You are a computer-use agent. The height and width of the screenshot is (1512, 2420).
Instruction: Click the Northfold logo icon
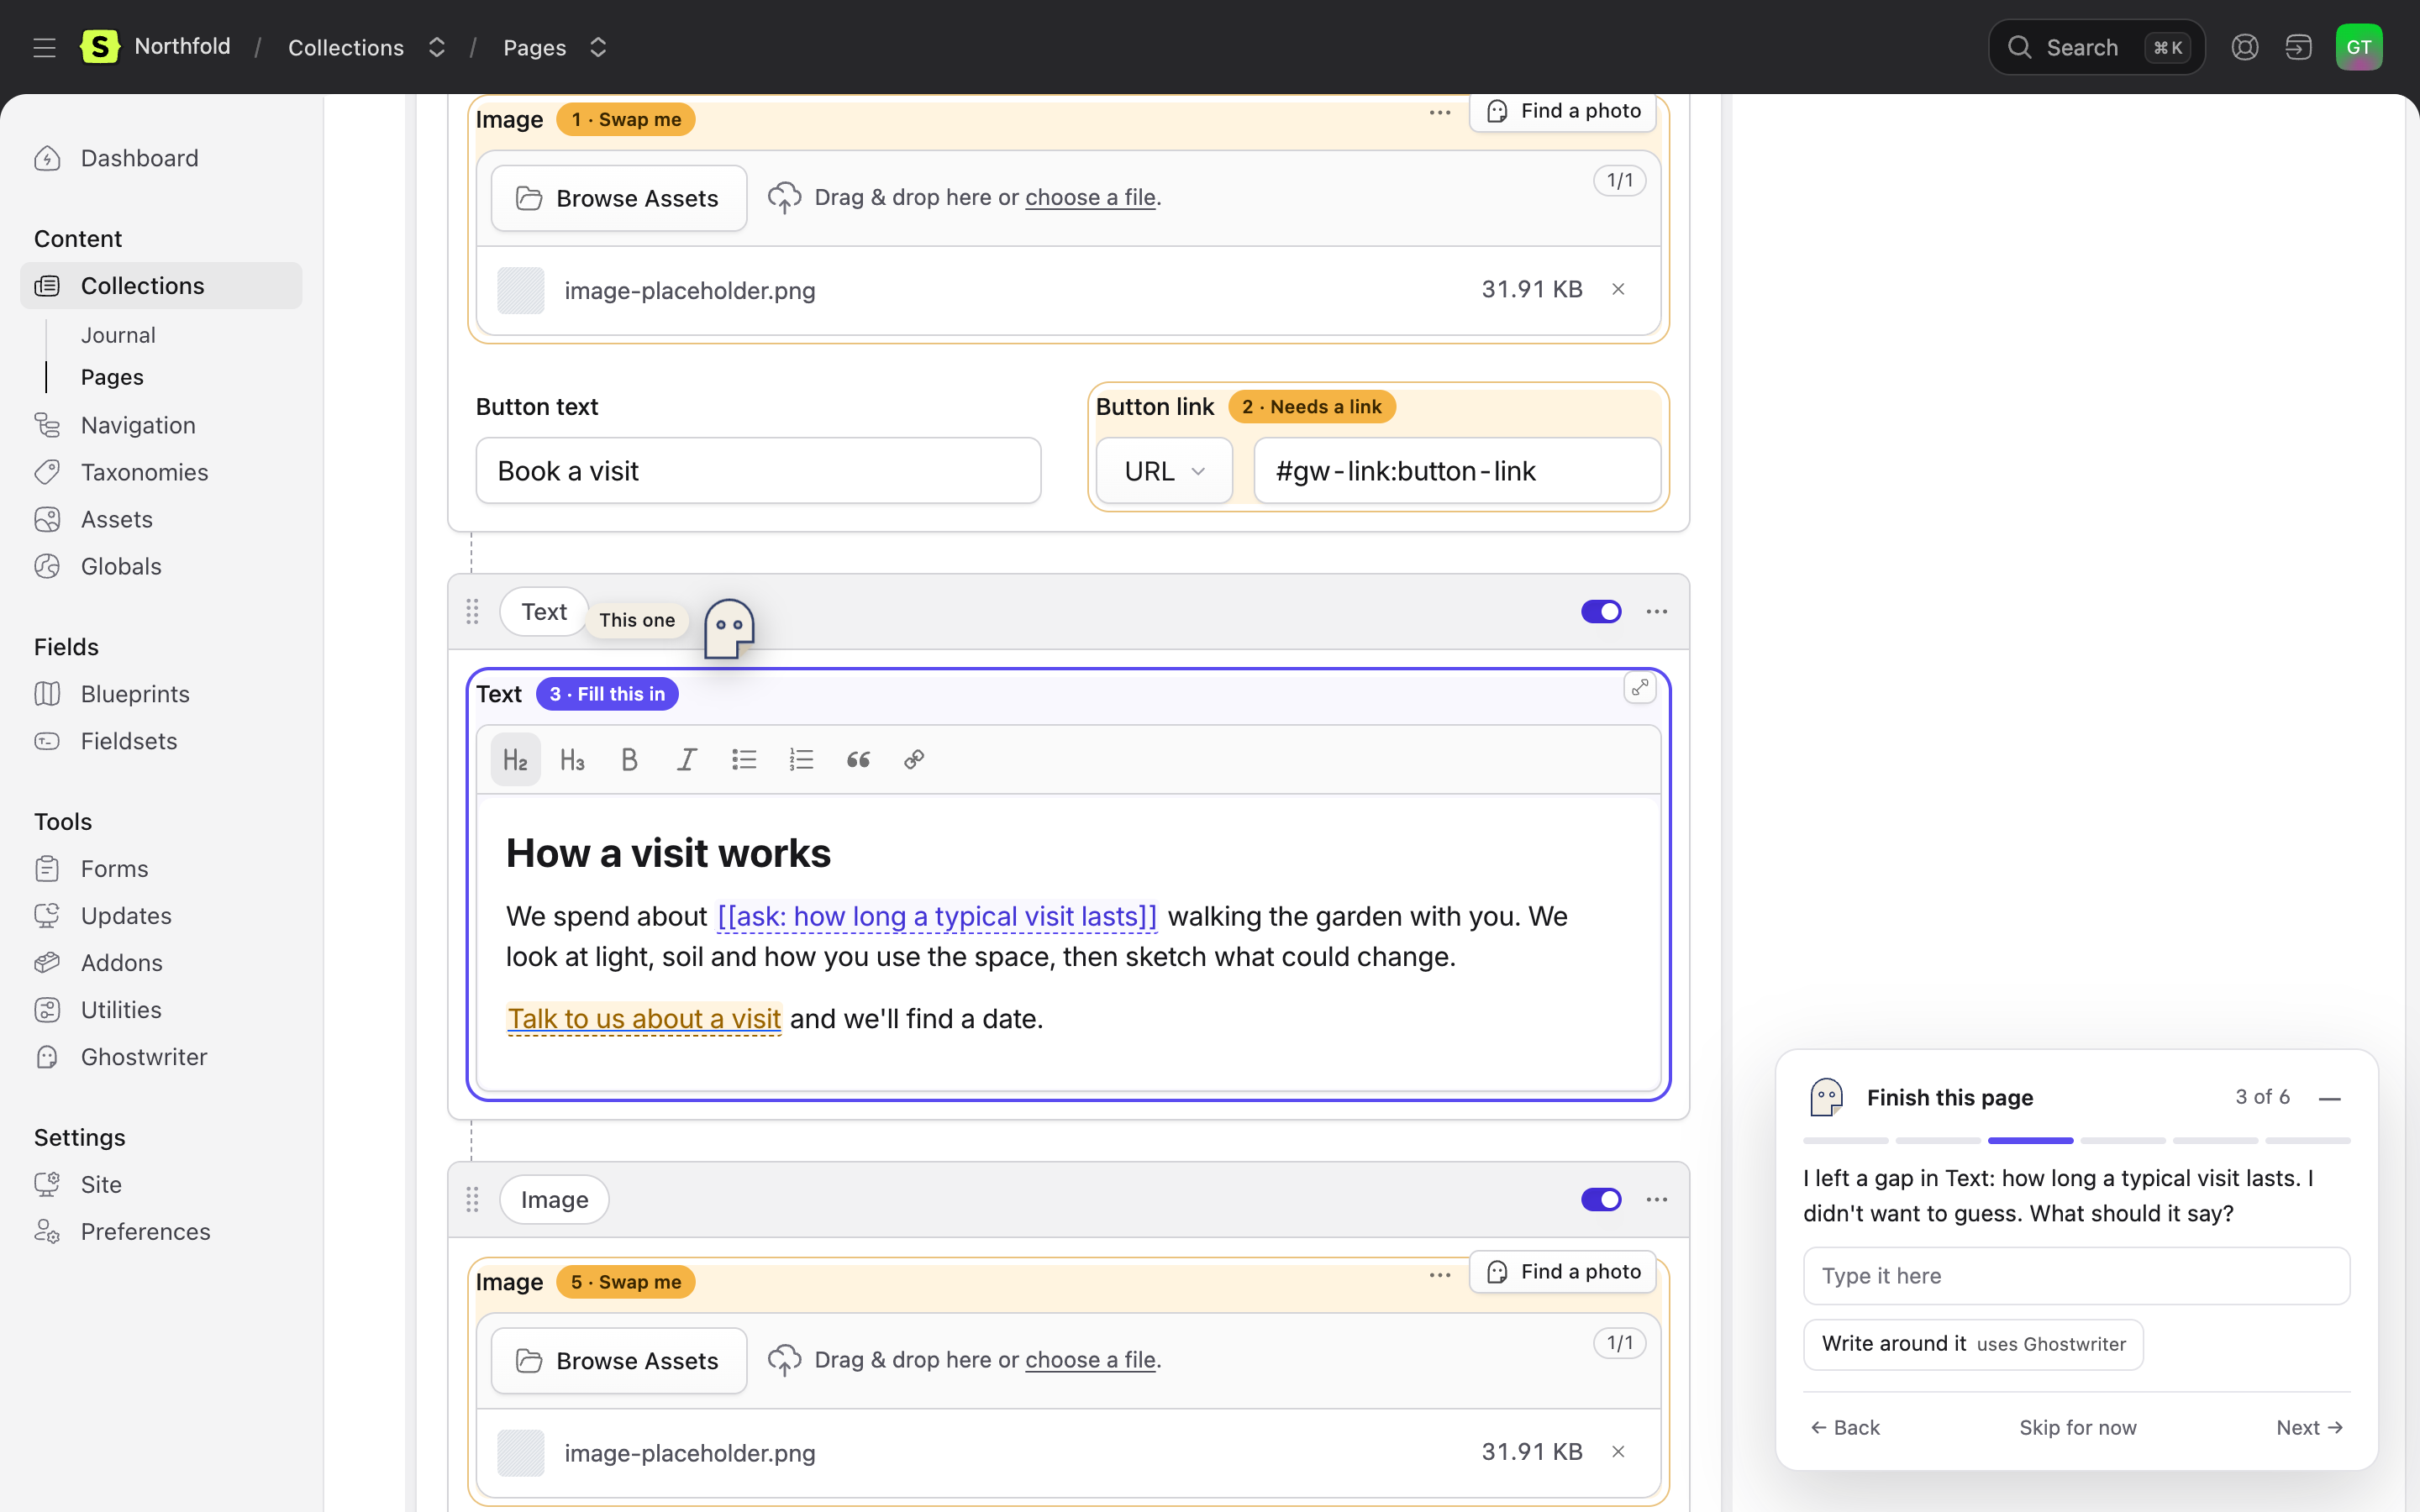pos(100,46)
